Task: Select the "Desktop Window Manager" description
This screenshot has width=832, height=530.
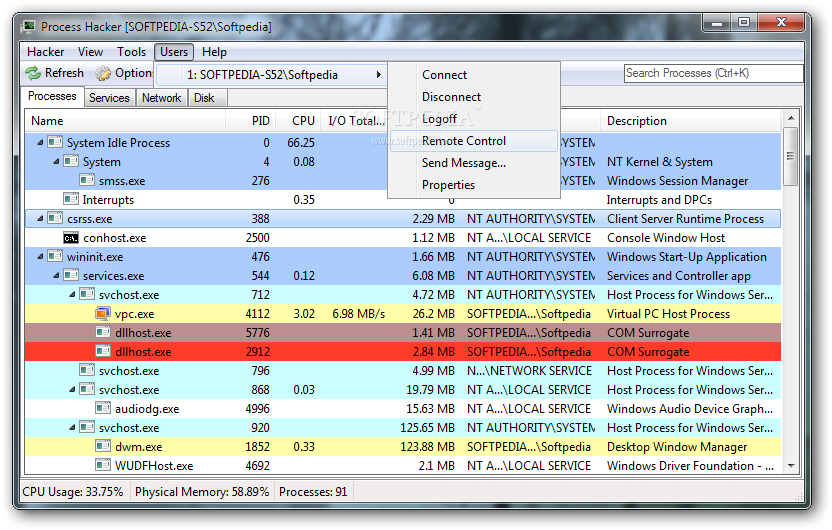Action: point(677,447)
